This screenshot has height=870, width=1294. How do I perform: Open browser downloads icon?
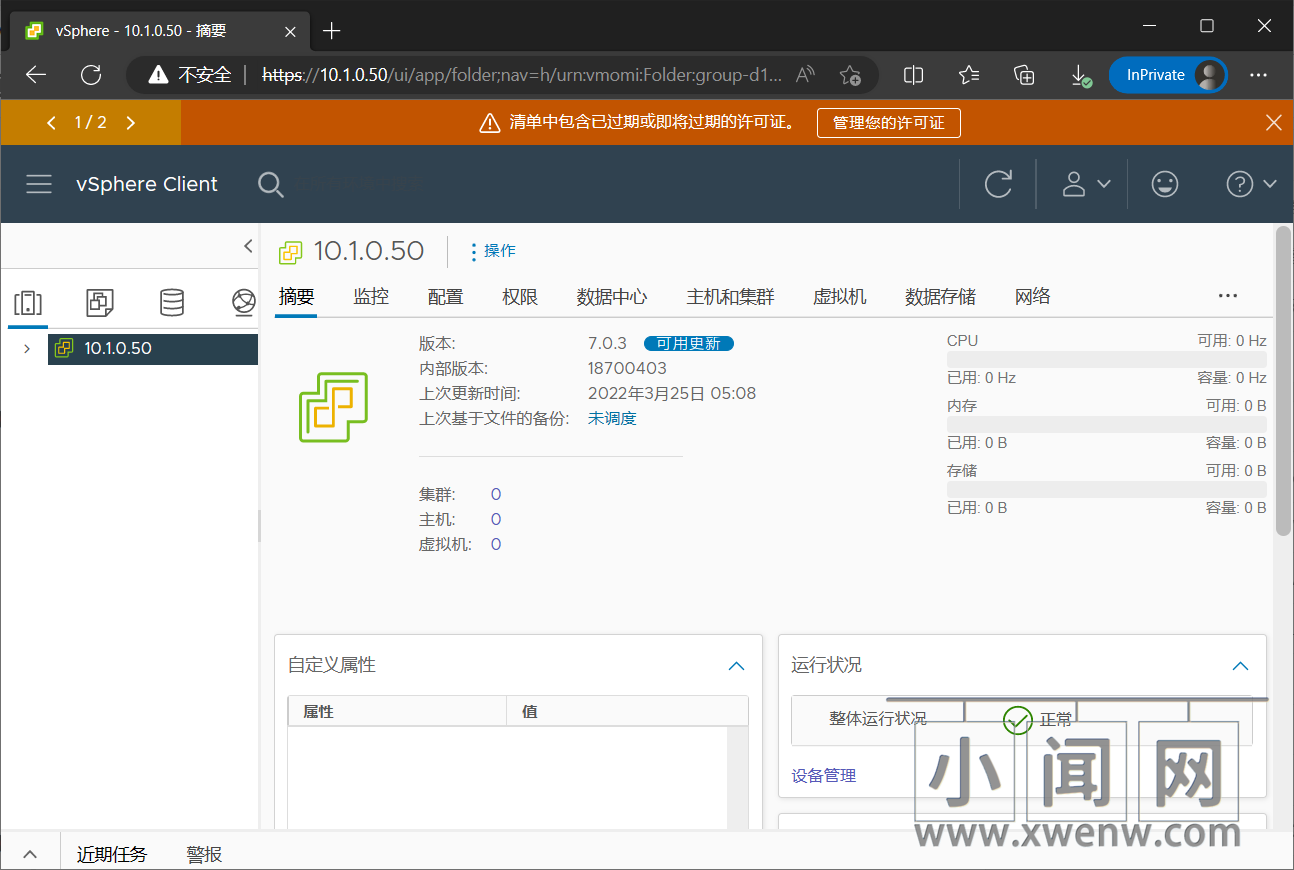(1080, 75)
